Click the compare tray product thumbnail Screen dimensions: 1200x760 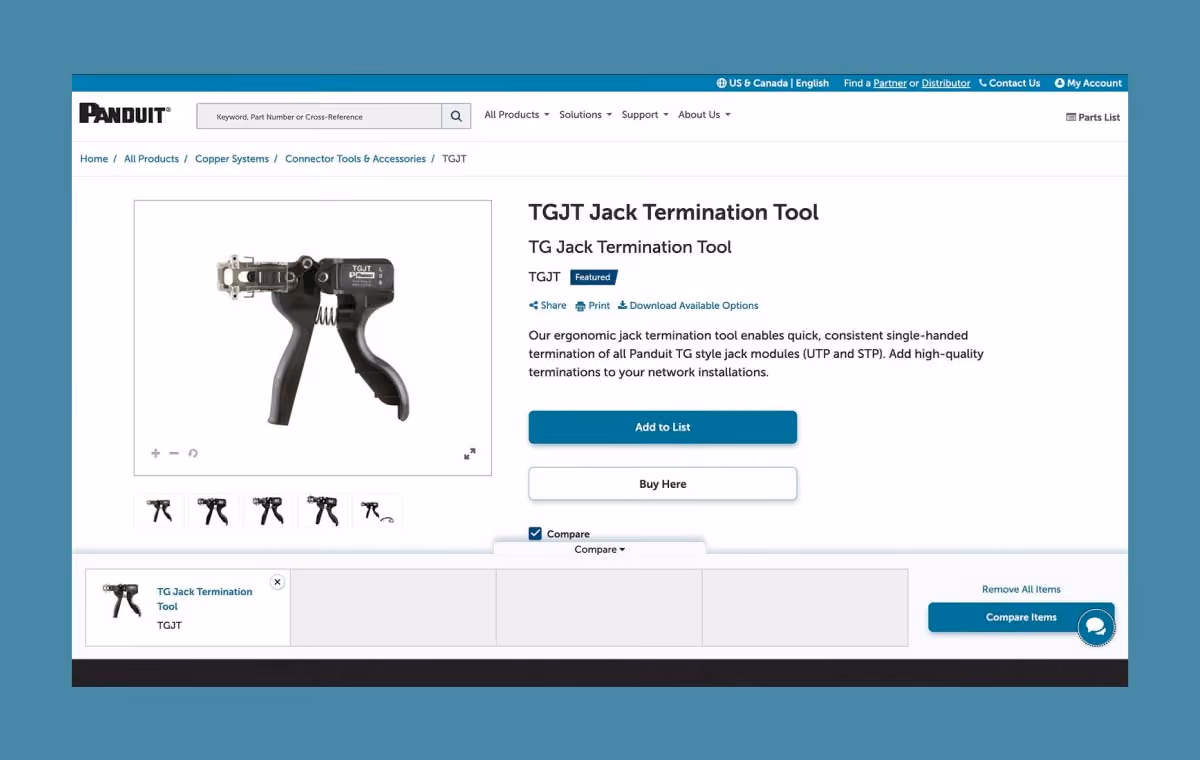coord(122,600)
